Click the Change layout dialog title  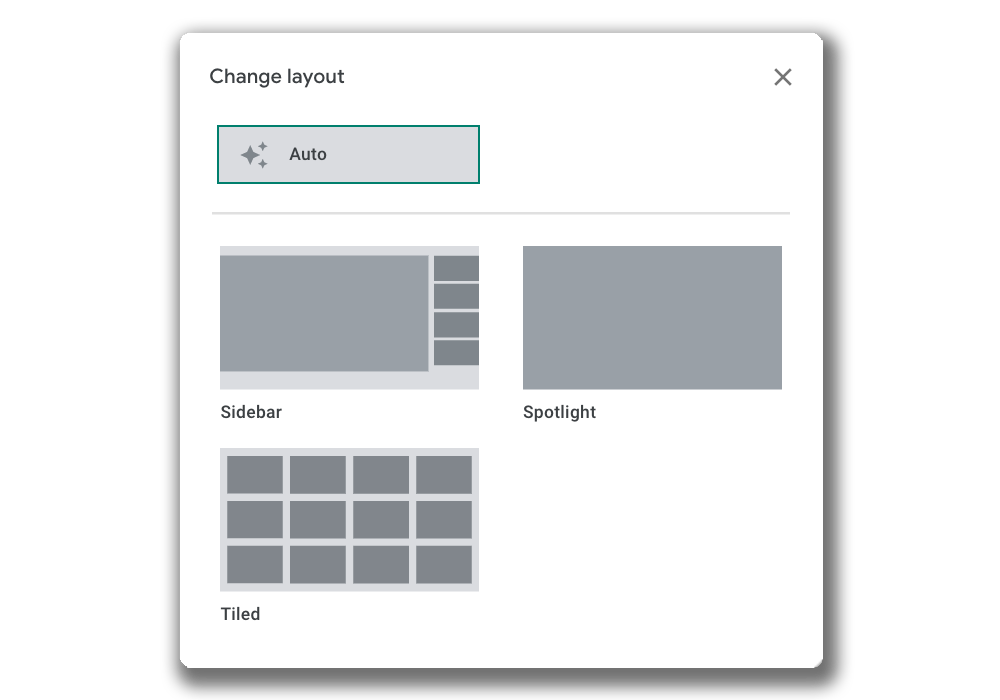coord(277,77)
